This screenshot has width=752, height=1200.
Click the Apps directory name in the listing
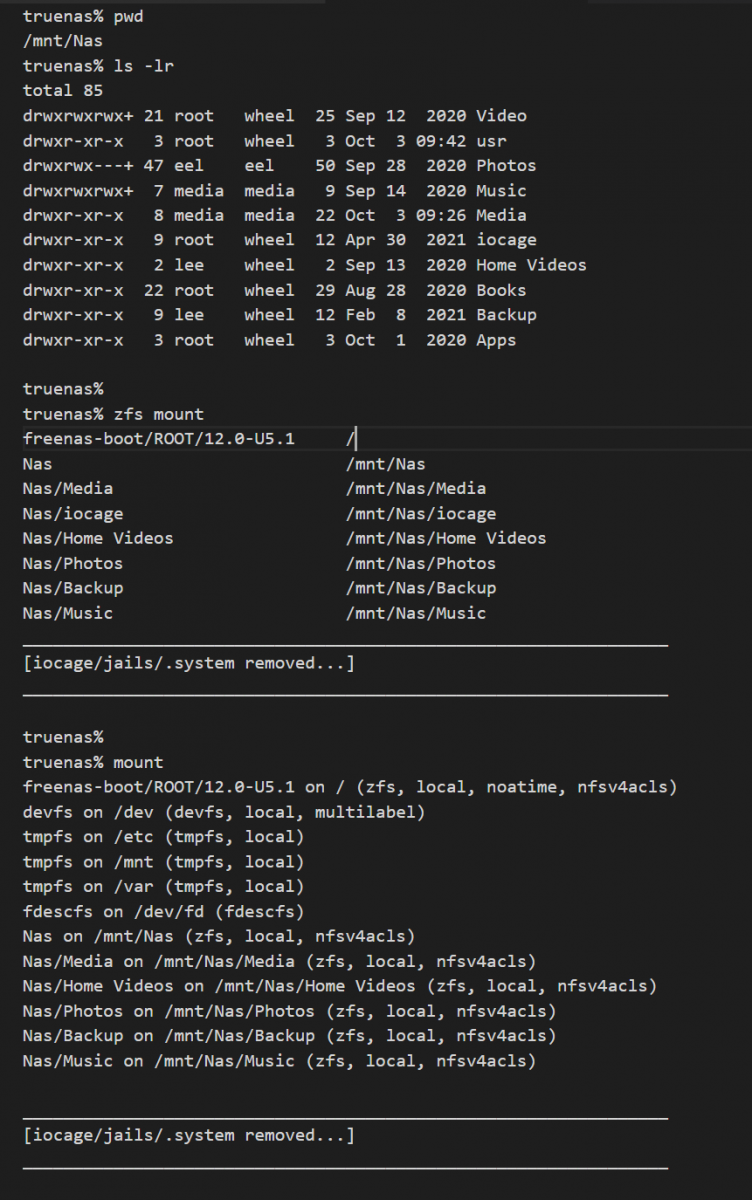pyautogui.click(x=496, y=340)
